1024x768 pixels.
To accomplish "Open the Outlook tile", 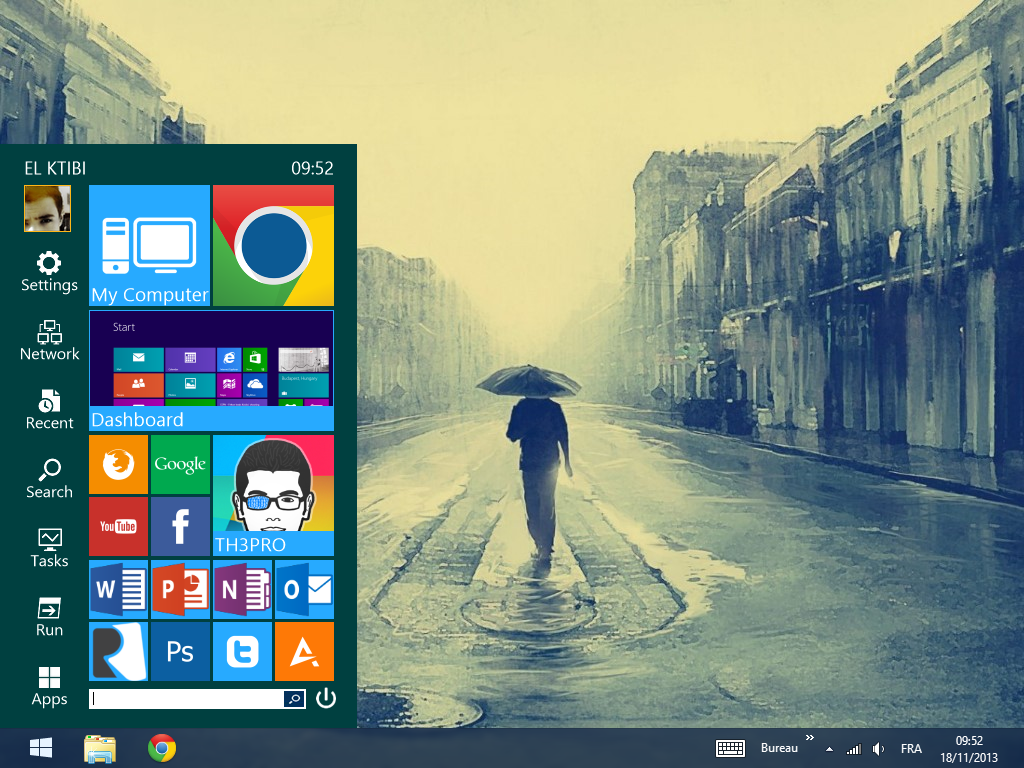I will (304, 590).
